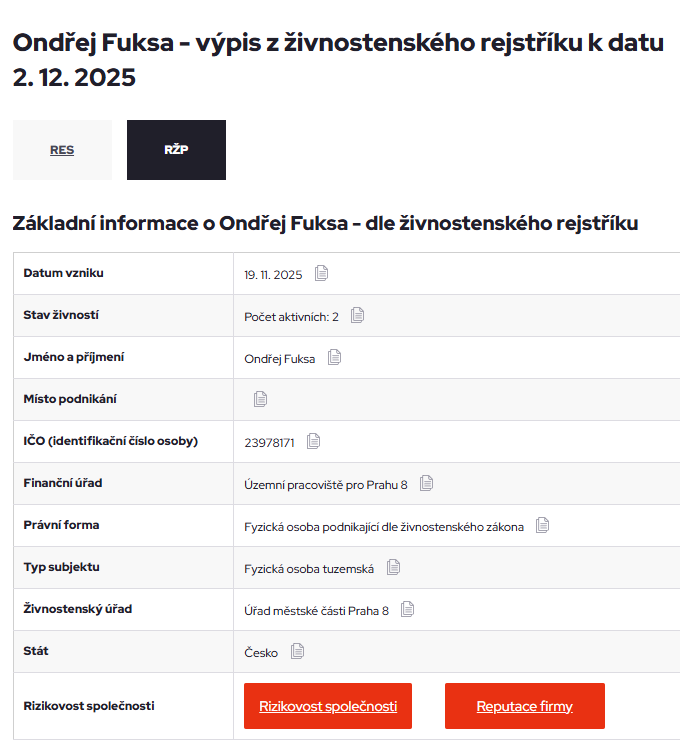Copy the Datum vzniku value icon
The height and width of the screenshot is (755, 680).
(321, 273)
